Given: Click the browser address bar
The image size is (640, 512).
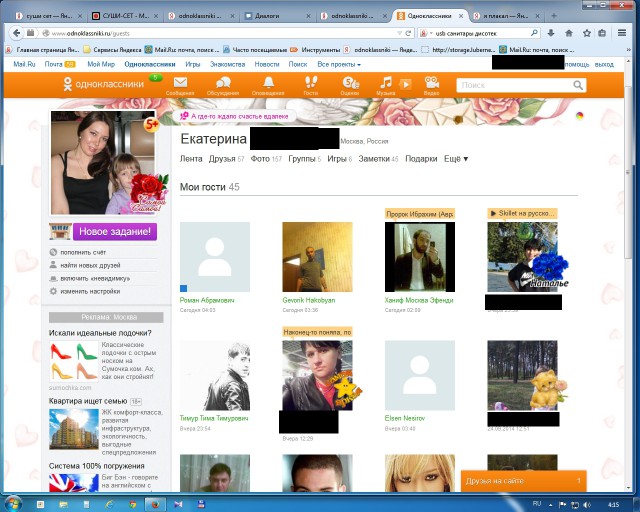Looking at the screenshot, I should coord(222,33).
